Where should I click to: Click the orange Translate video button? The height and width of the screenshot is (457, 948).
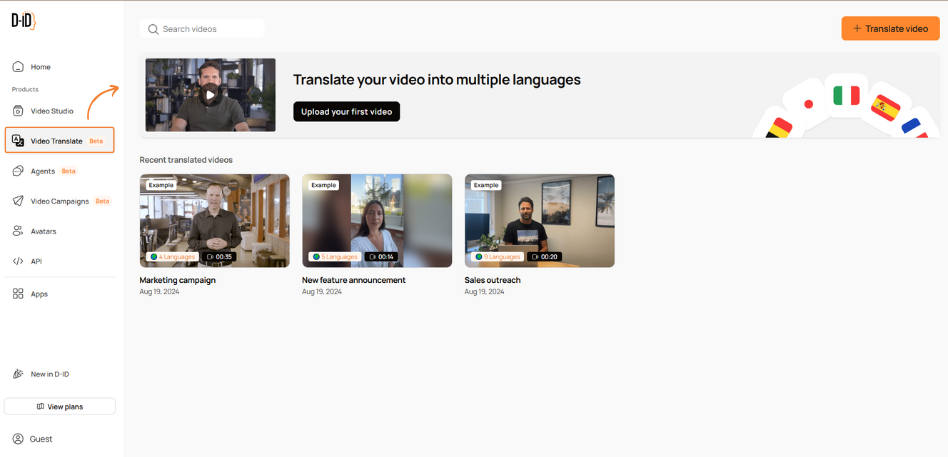coord(891,28)
